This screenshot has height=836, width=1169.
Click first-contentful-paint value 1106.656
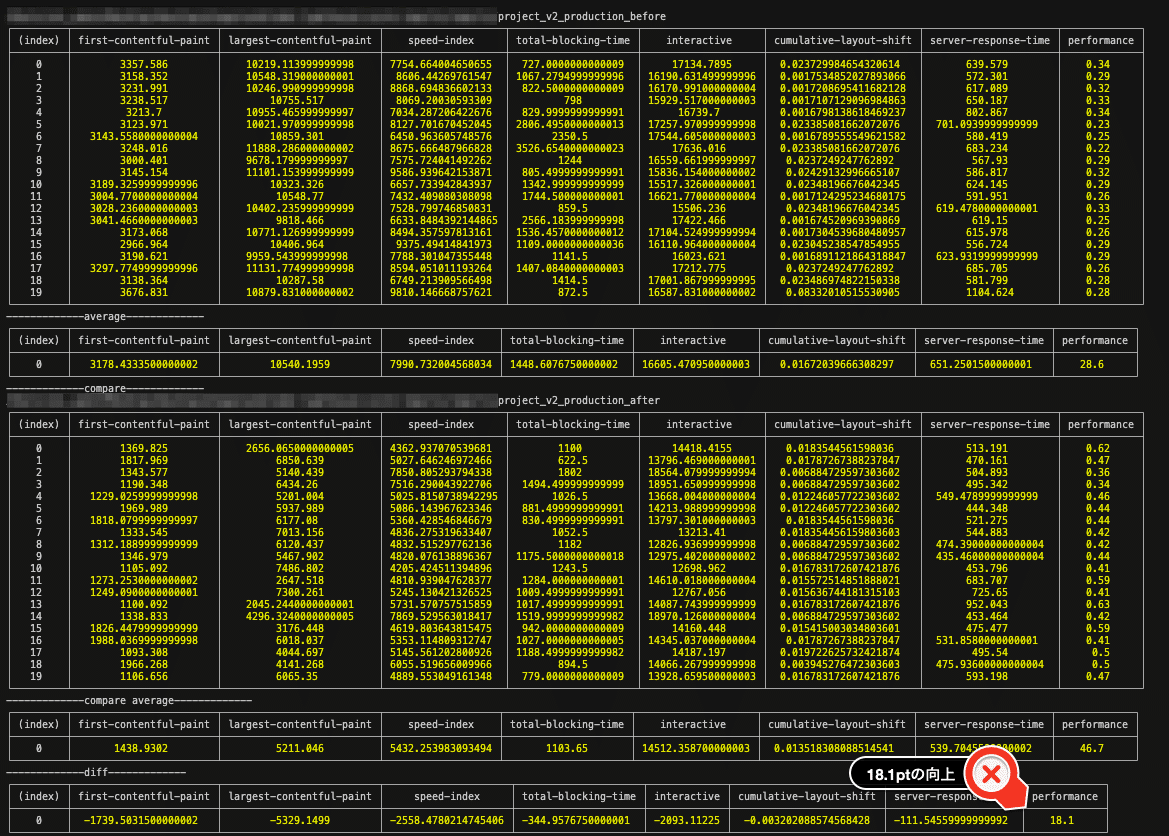144,676
